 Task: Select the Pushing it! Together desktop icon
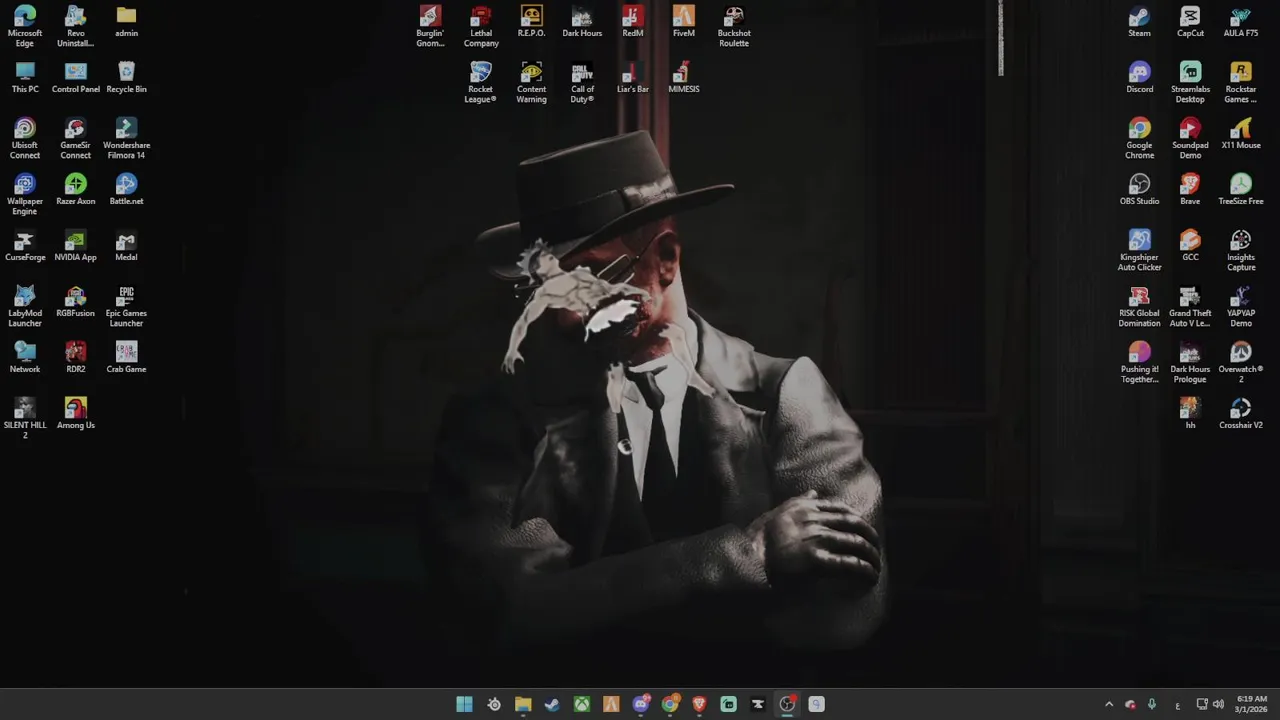click(x=1139, y=362)
